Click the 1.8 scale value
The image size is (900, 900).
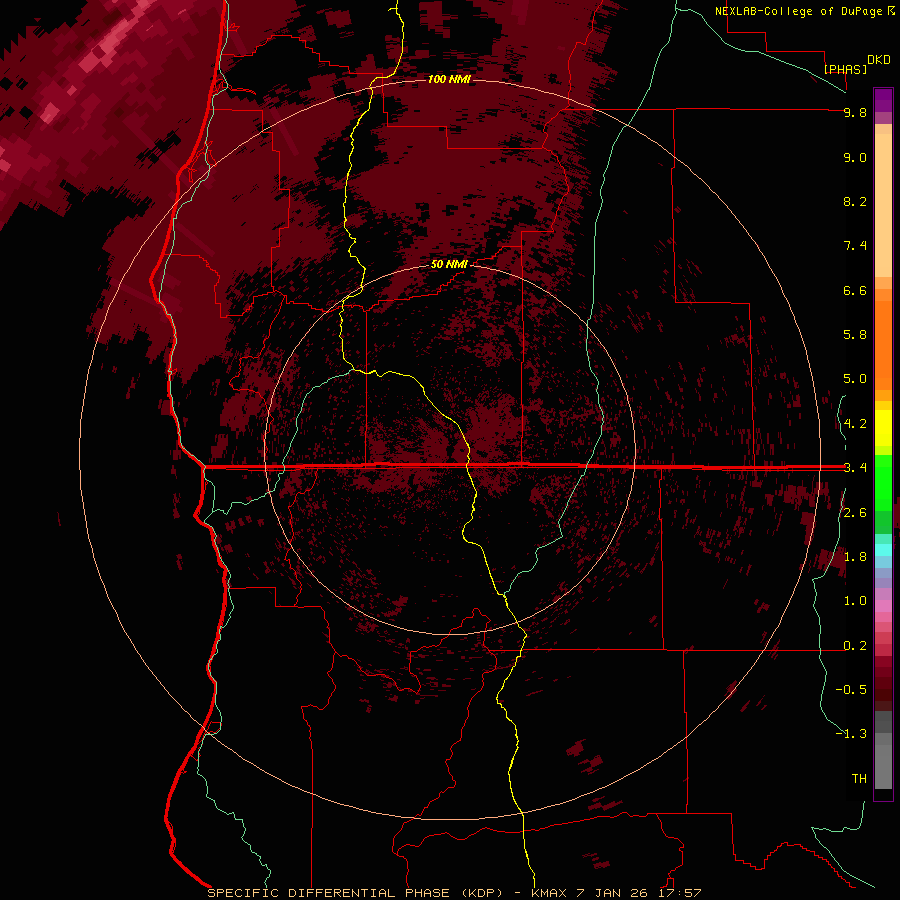(x=855, y=557)
